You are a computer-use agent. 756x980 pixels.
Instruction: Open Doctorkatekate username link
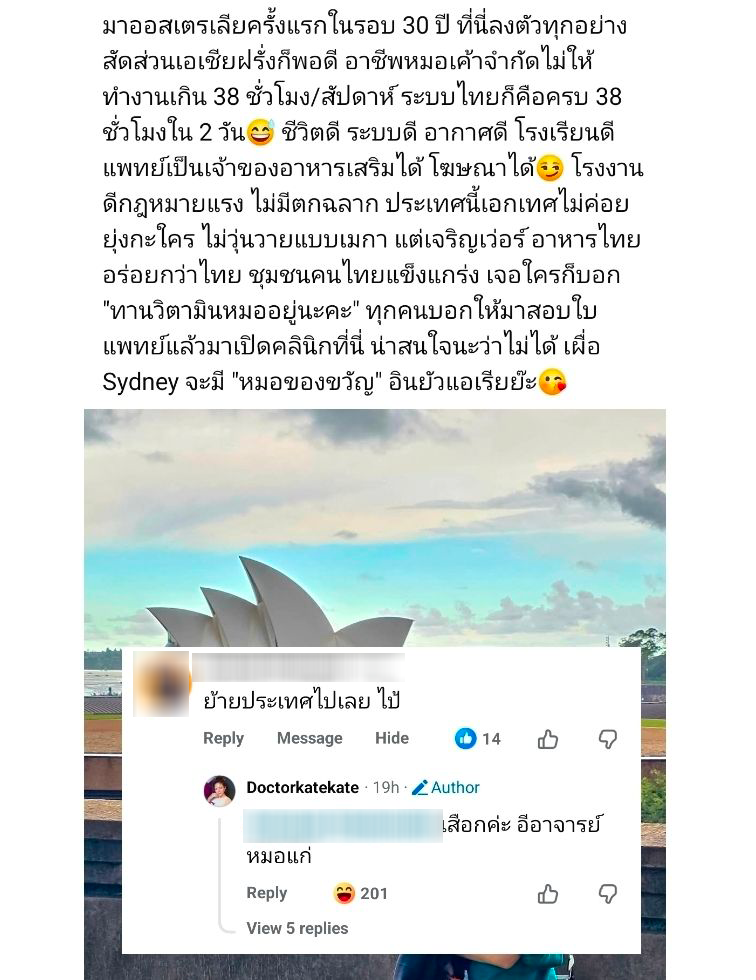pyautogui.click(x=302, y=788)
